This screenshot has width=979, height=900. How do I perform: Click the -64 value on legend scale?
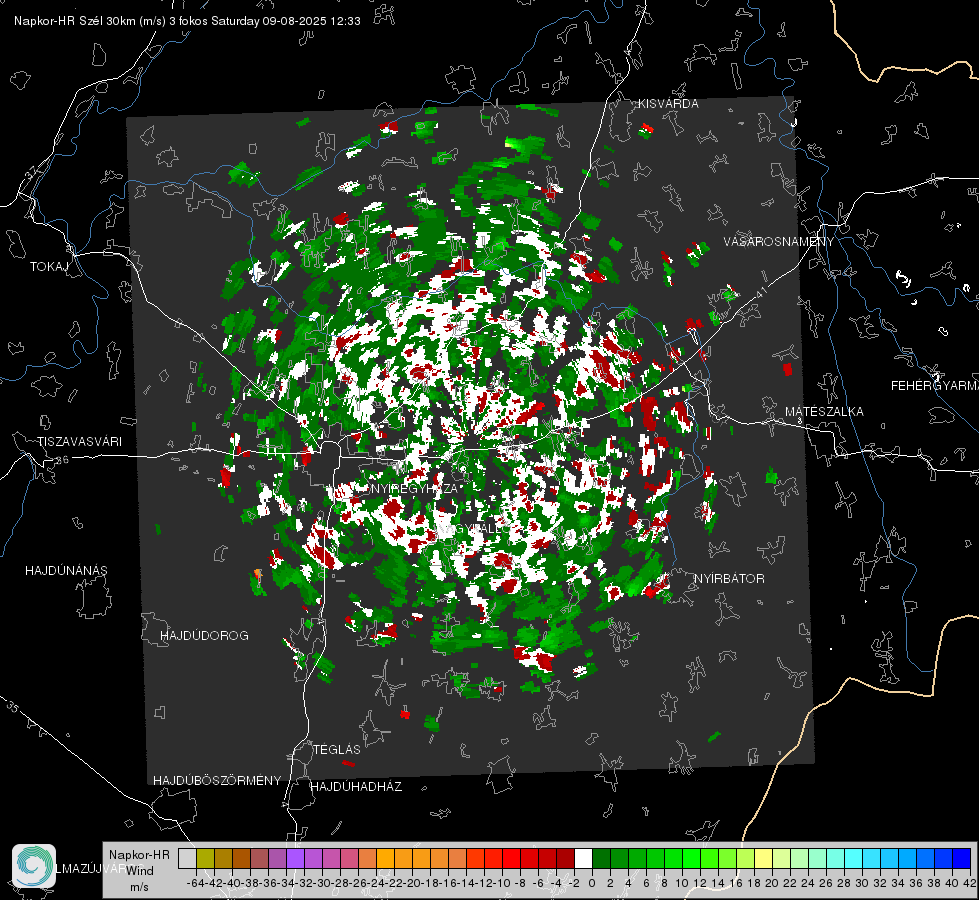(x=196, y=883)
